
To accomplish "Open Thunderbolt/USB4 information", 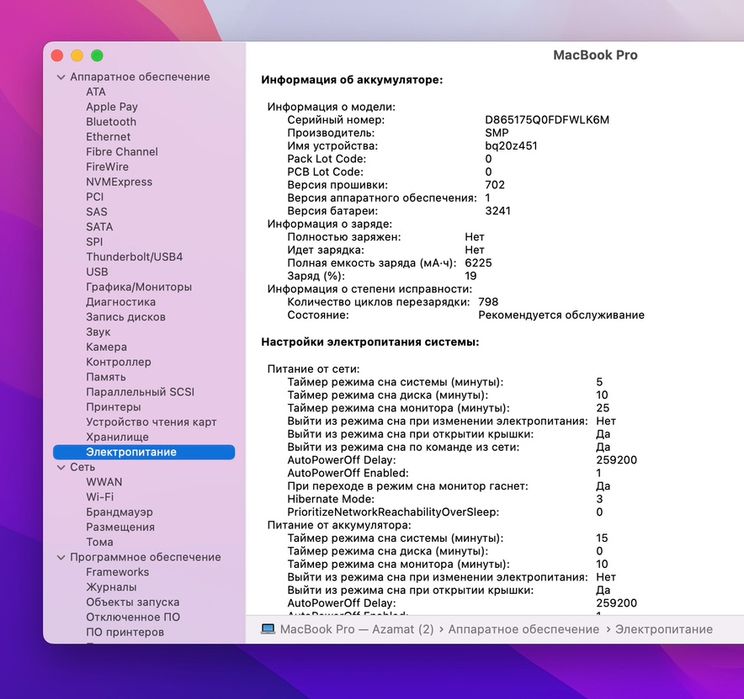I will (x=134, y=257).
